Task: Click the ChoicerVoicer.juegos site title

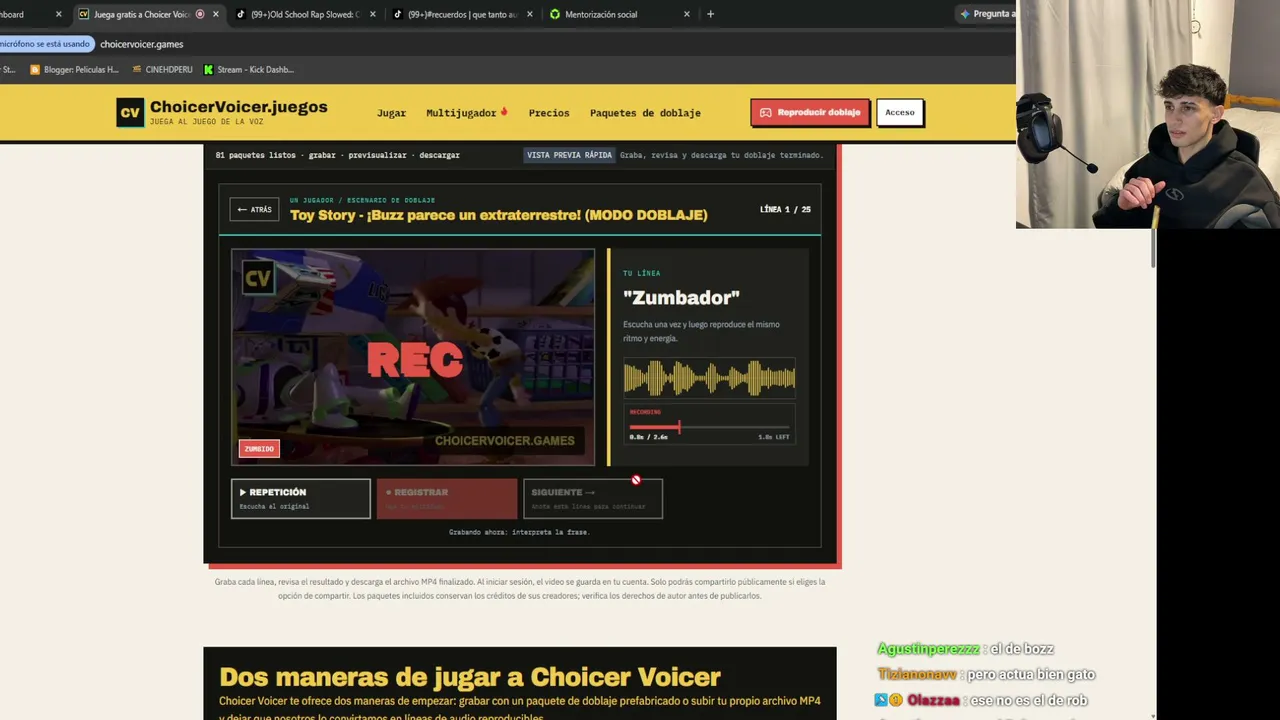Action: click(239, 107)
